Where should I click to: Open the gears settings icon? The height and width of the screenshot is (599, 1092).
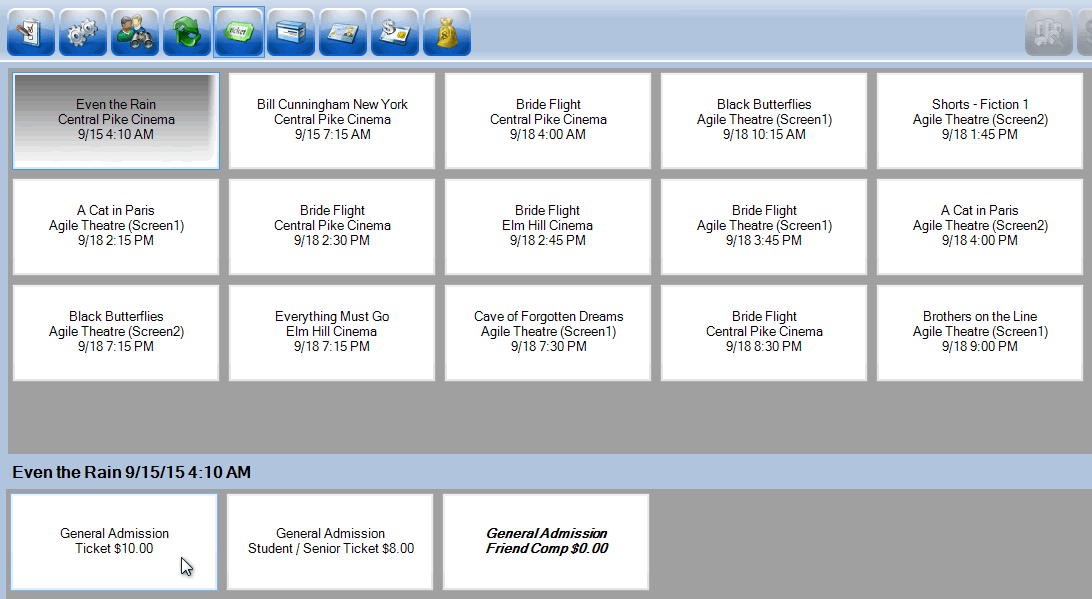[82, 32]
